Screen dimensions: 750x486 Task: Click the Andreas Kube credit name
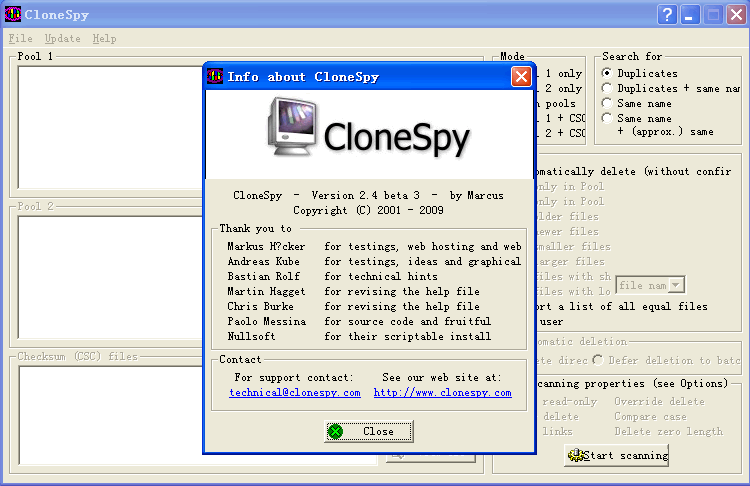click(264, 261)
